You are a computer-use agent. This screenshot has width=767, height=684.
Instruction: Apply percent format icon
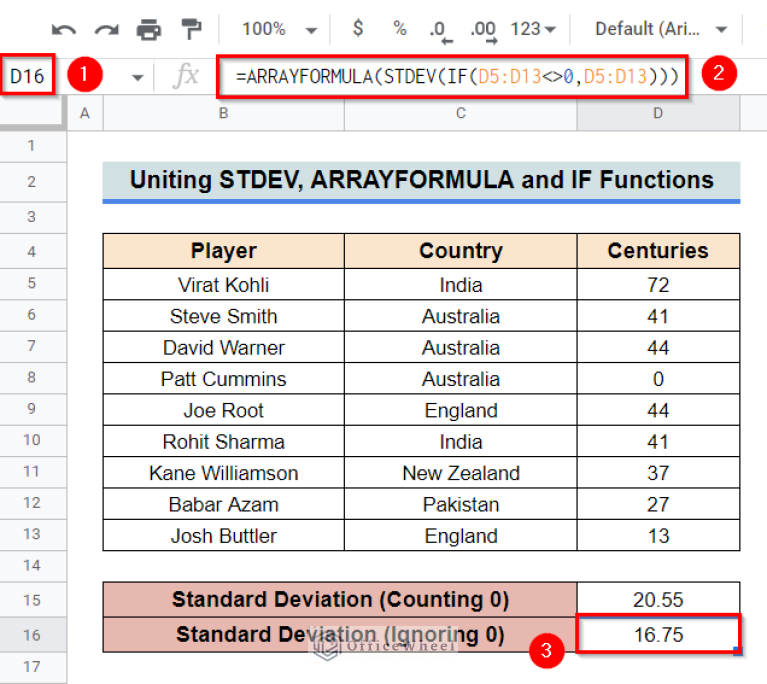(x=399, y=29)
